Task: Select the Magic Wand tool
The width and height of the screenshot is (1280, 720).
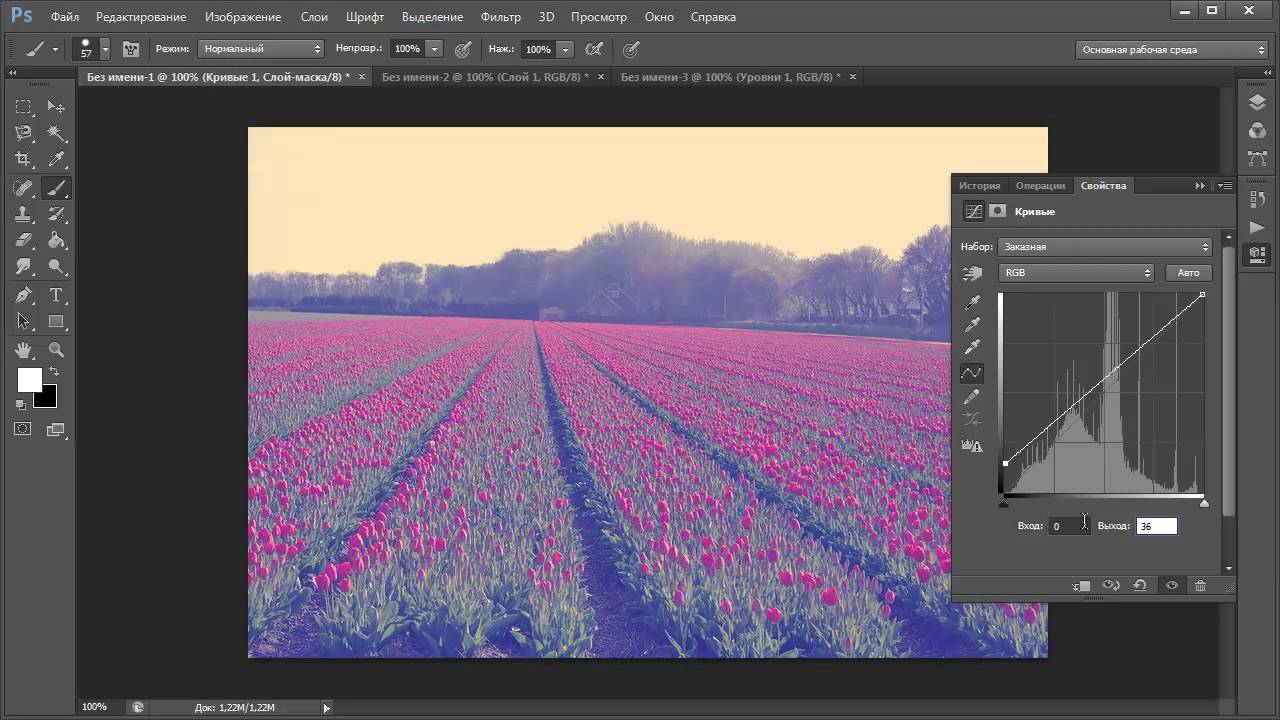Action: [x=57, y=133]
